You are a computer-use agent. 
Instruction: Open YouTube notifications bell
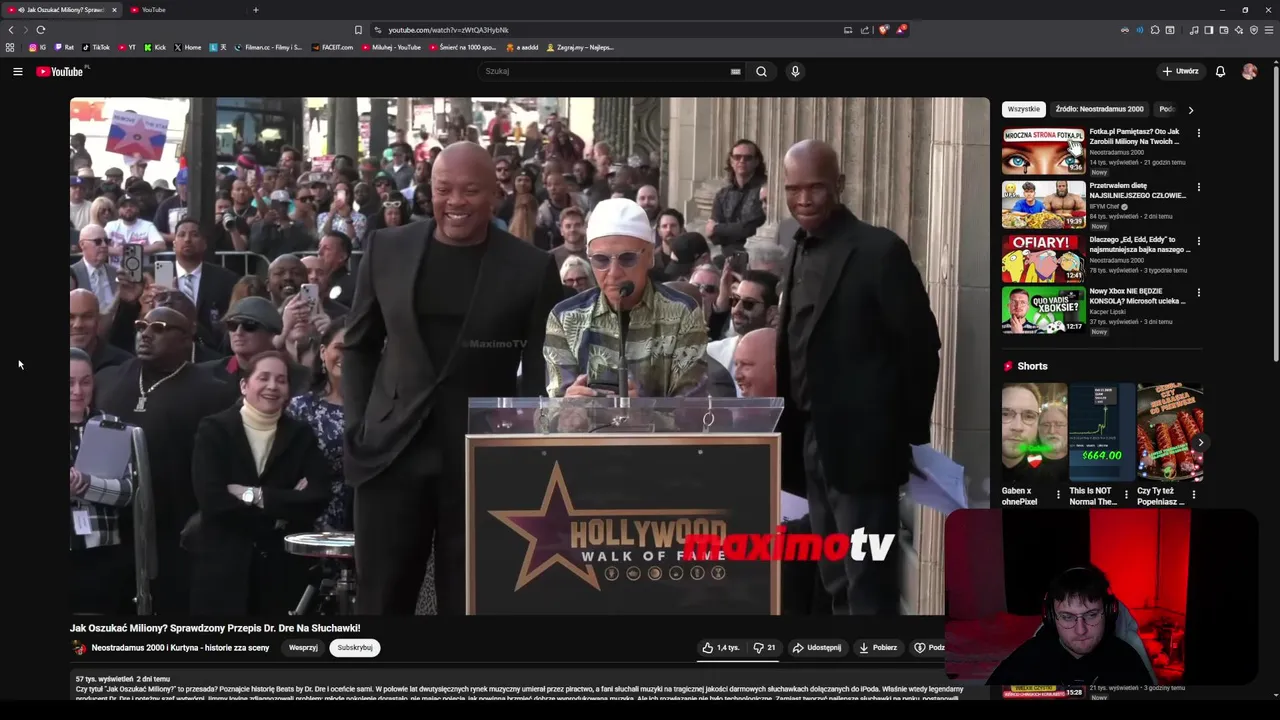coord(1220,71)
